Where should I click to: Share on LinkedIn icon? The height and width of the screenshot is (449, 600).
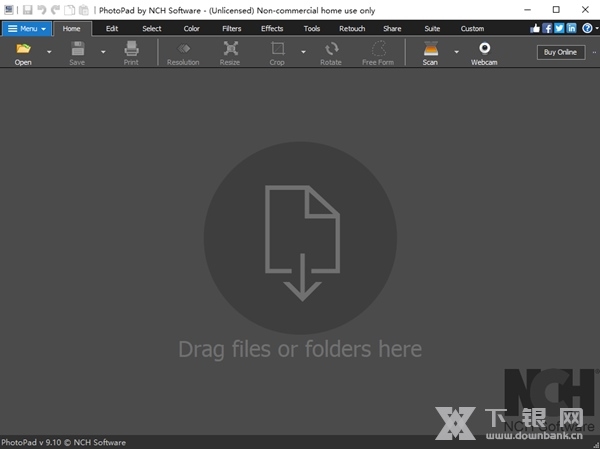point(572,28)
